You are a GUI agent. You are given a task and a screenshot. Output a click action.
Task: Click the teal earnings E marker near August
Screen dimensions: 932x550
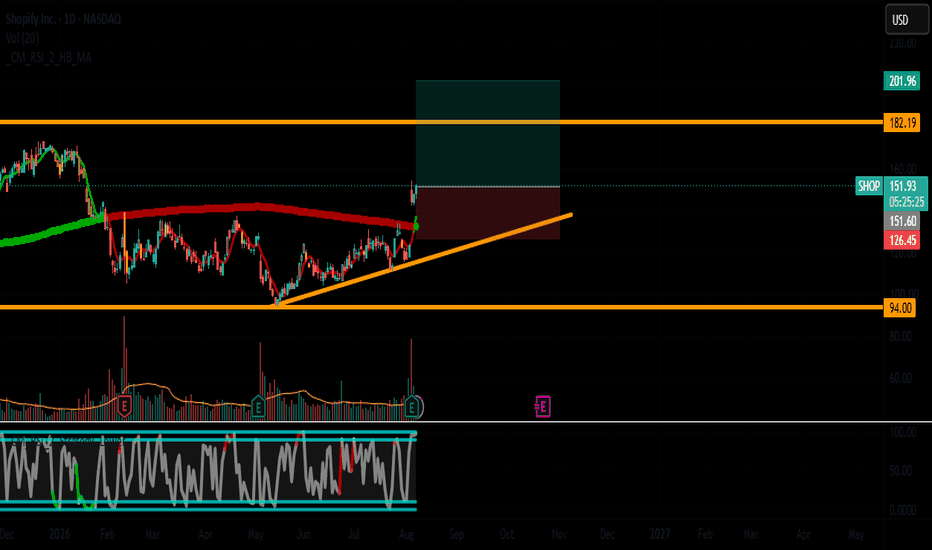click(411, 407)
